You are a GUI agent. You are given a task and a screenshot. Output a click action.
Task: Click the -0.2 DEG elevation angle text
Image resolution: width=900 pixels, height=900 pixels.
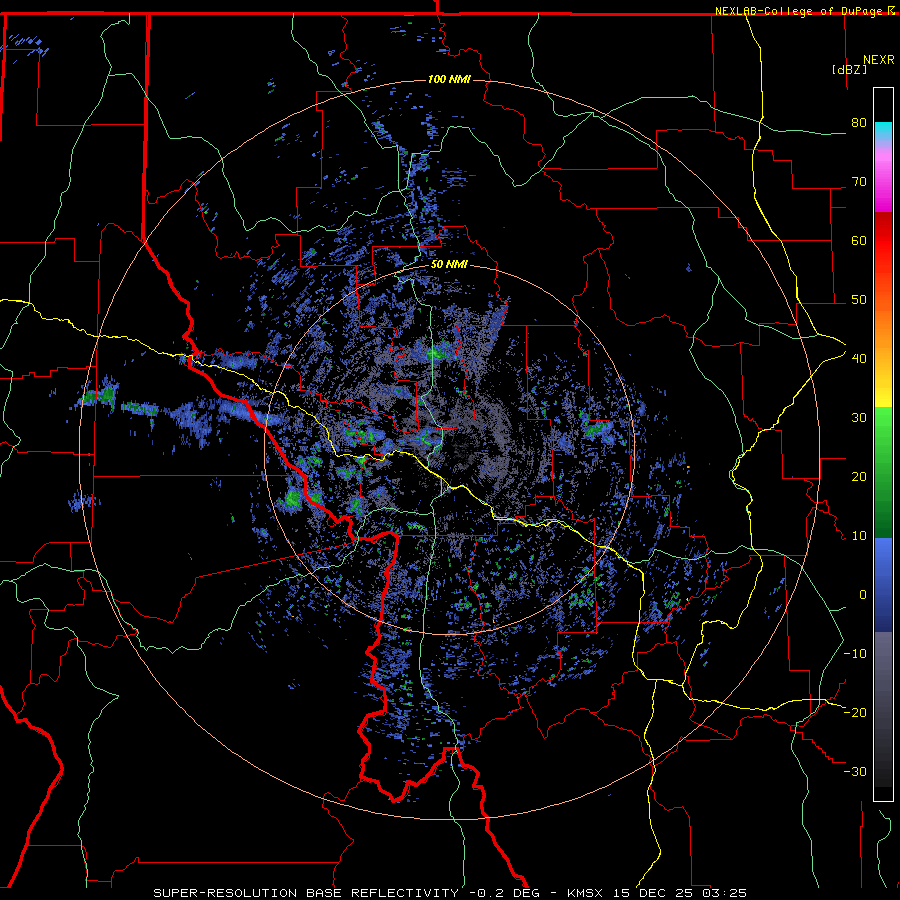click(504, 893)
